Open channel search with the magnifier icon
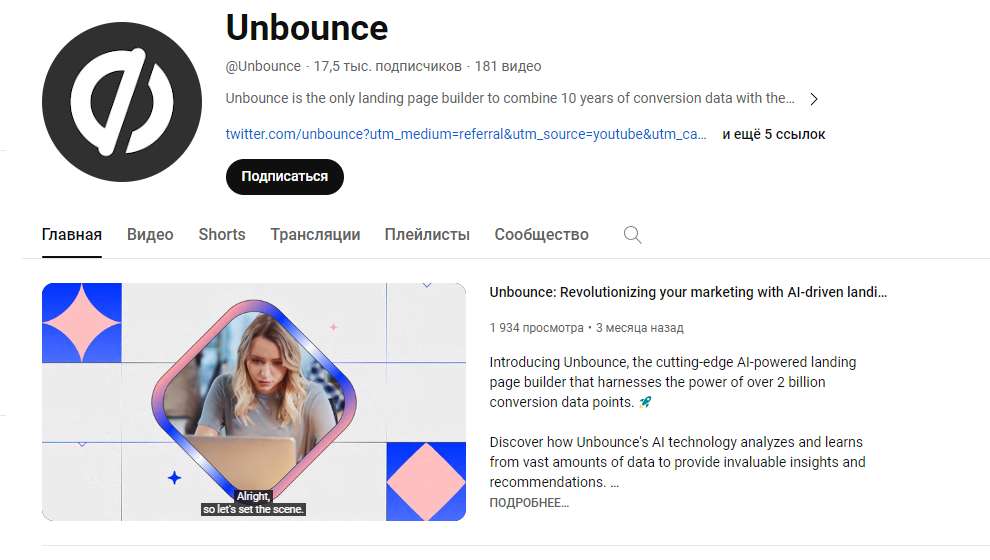This screenshot has height=560, width=990. click(x=632, y=235)
